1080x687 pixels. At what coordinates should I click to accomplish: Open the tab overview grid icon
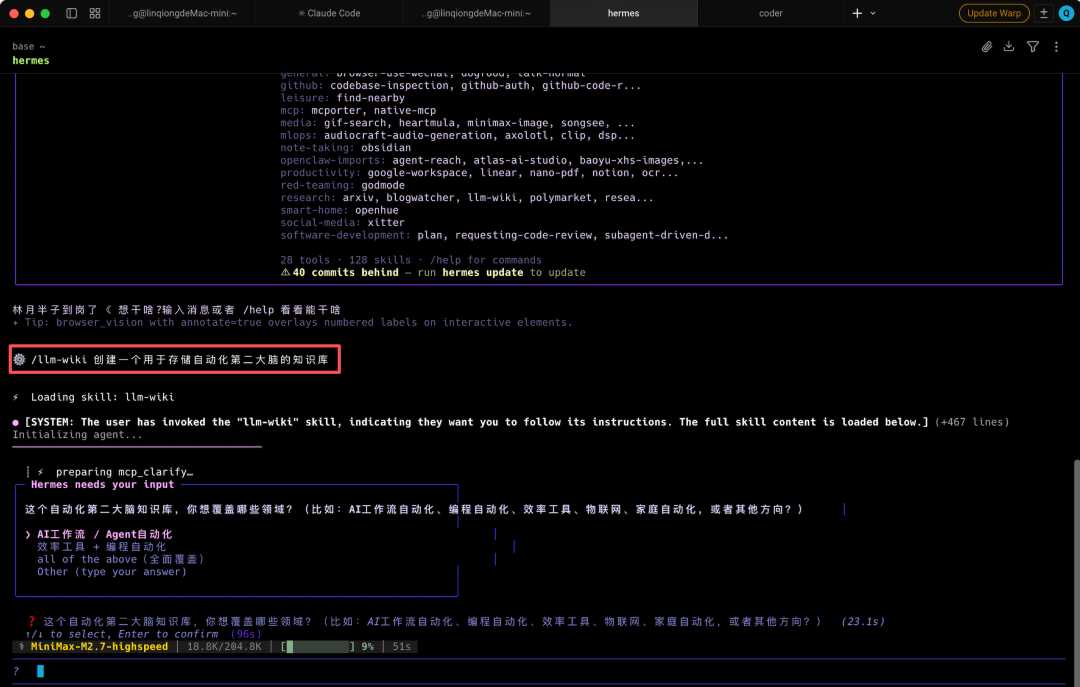(x=95, y=13)
